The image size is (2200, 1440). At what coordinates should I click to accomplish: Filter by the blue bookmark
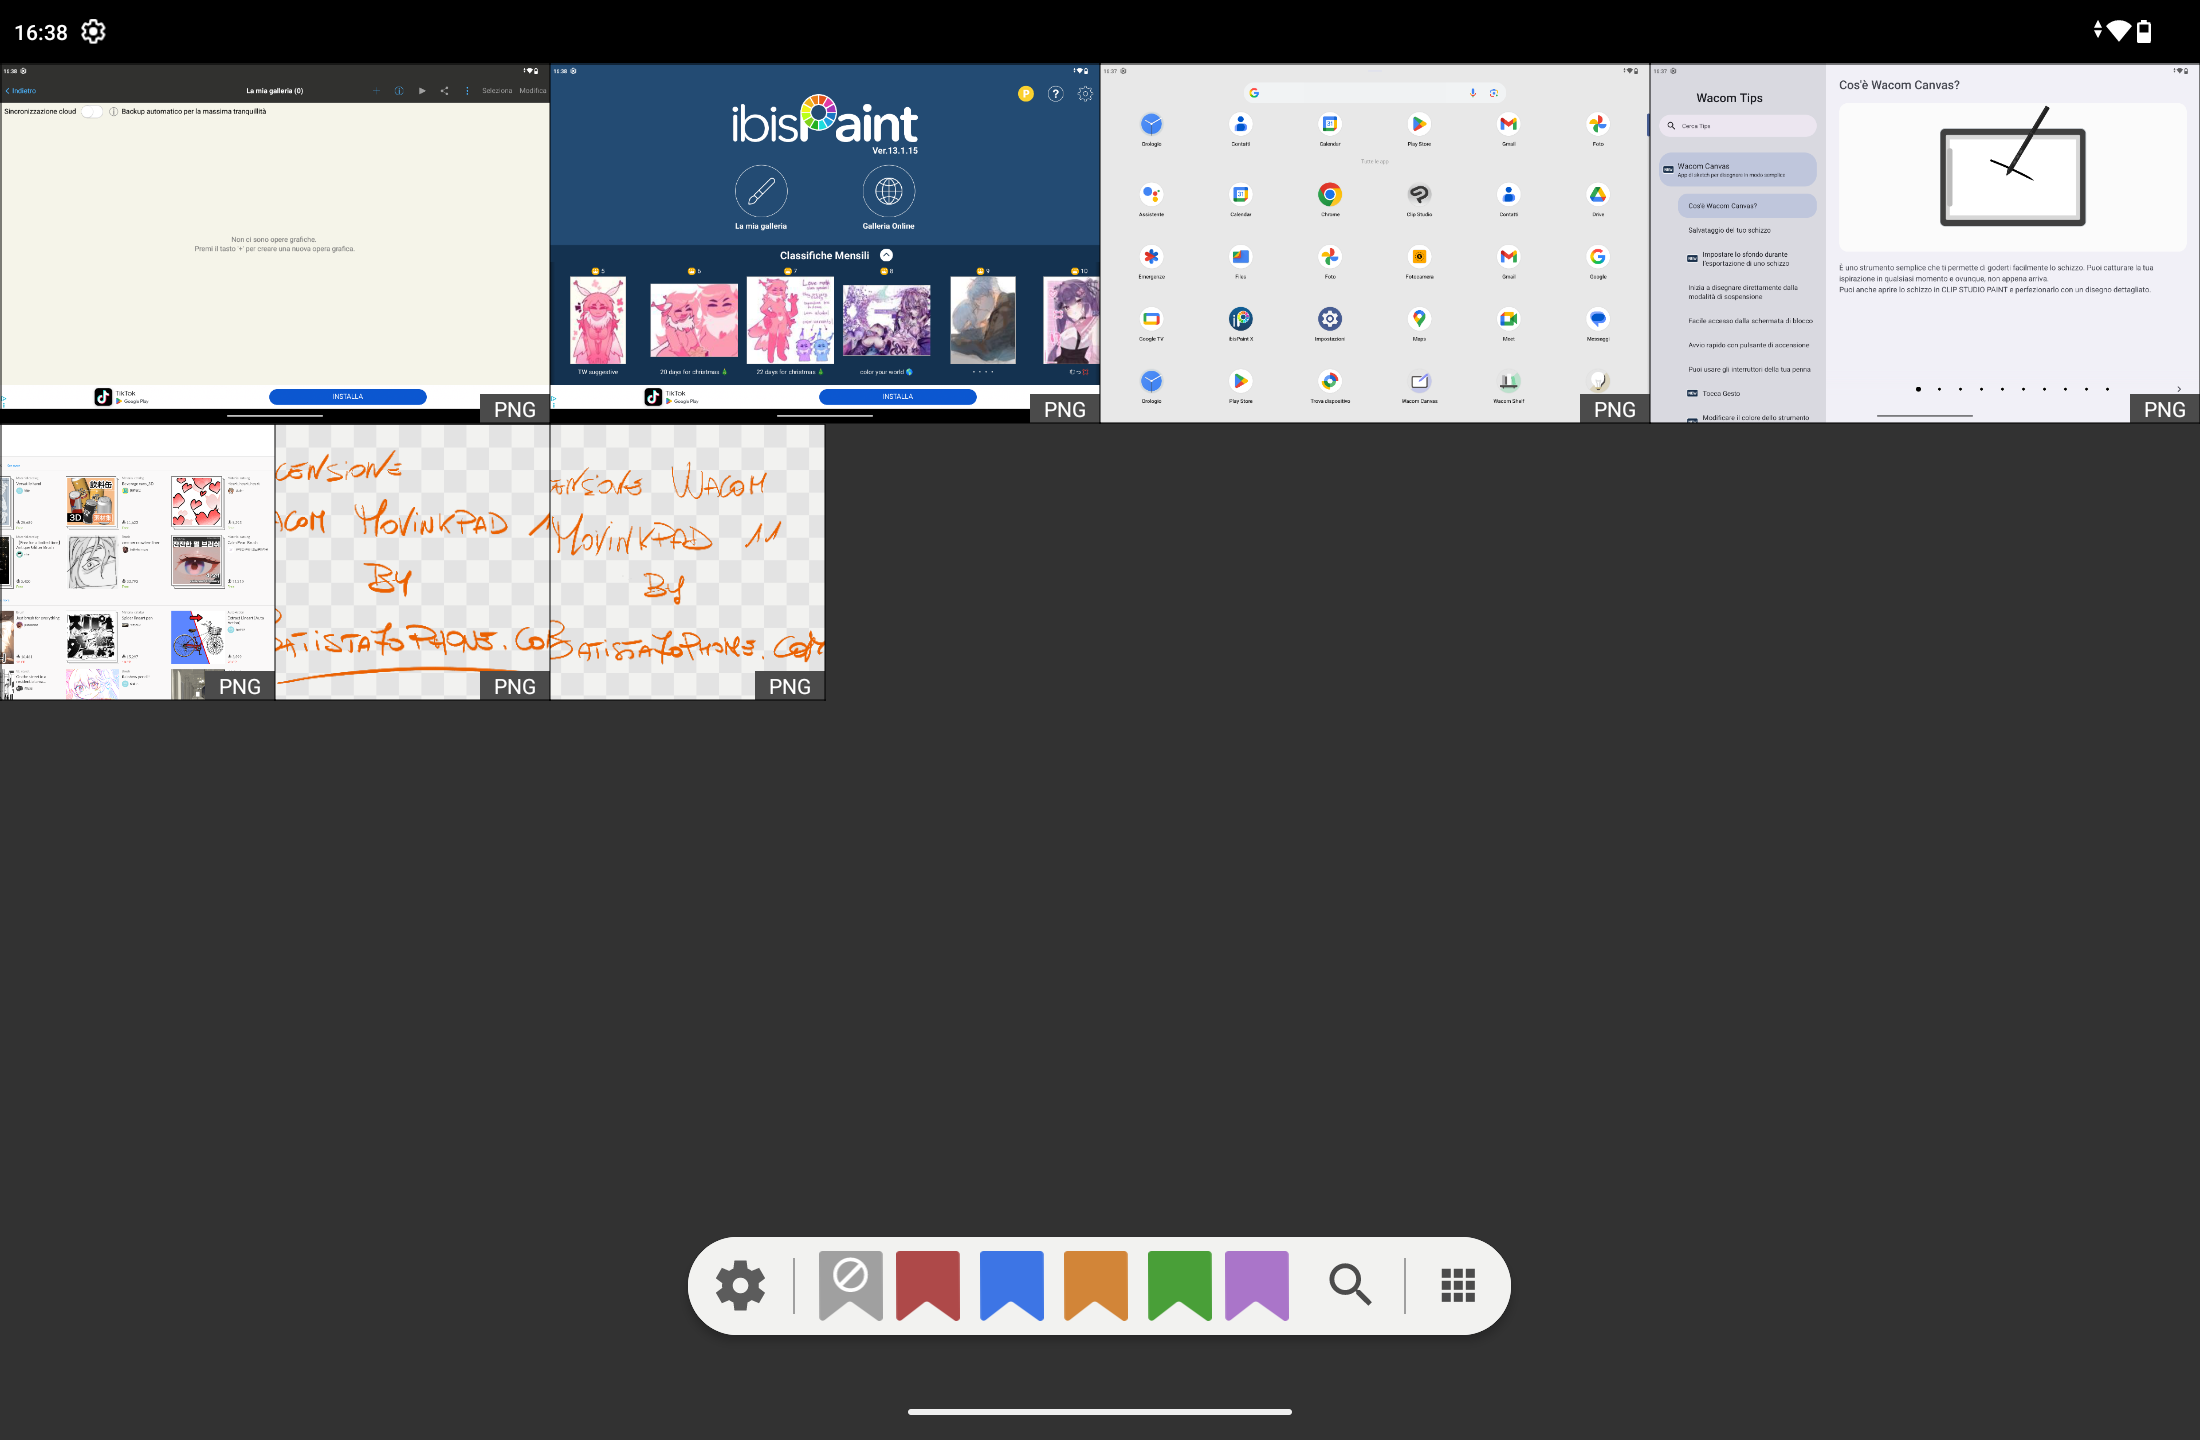[1011, 1285]
